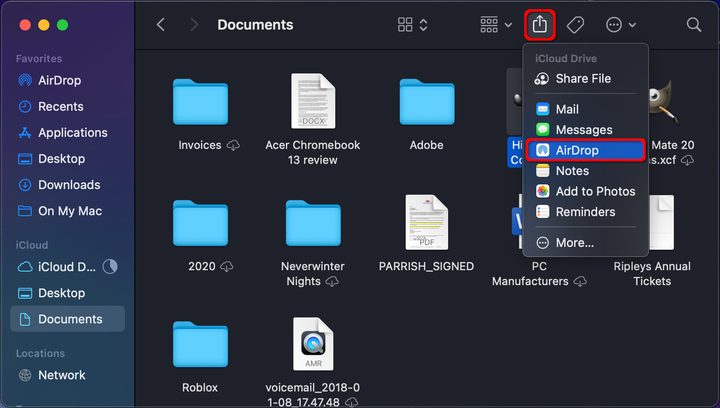
Task: Open iCloud Drive in the sidebar
Action: tap(68, 267)
